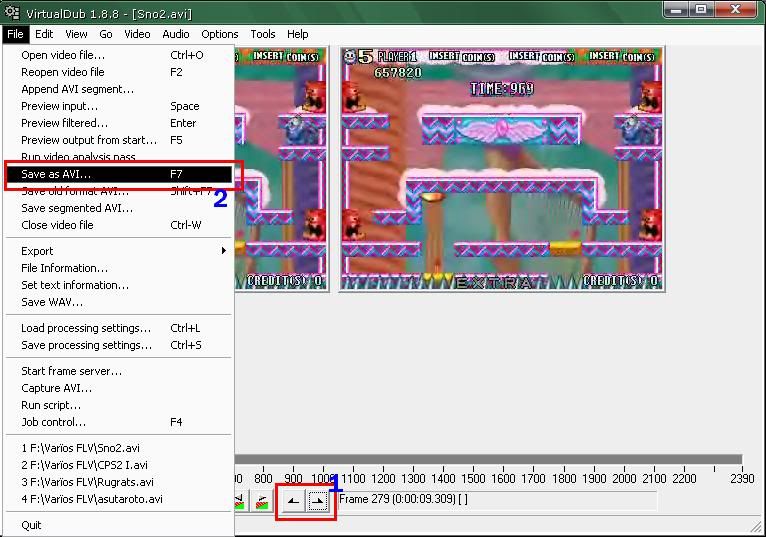Choose Append AVI segment...
The width and height of the screenshot is (766, 537).
tap(118, 89)
